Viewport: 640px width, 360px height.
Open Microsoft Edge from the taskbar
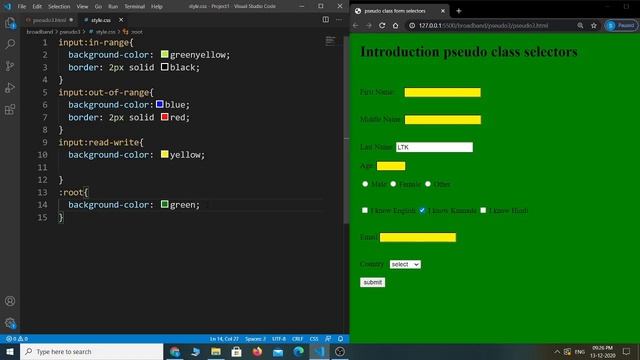tap(298, 351)
